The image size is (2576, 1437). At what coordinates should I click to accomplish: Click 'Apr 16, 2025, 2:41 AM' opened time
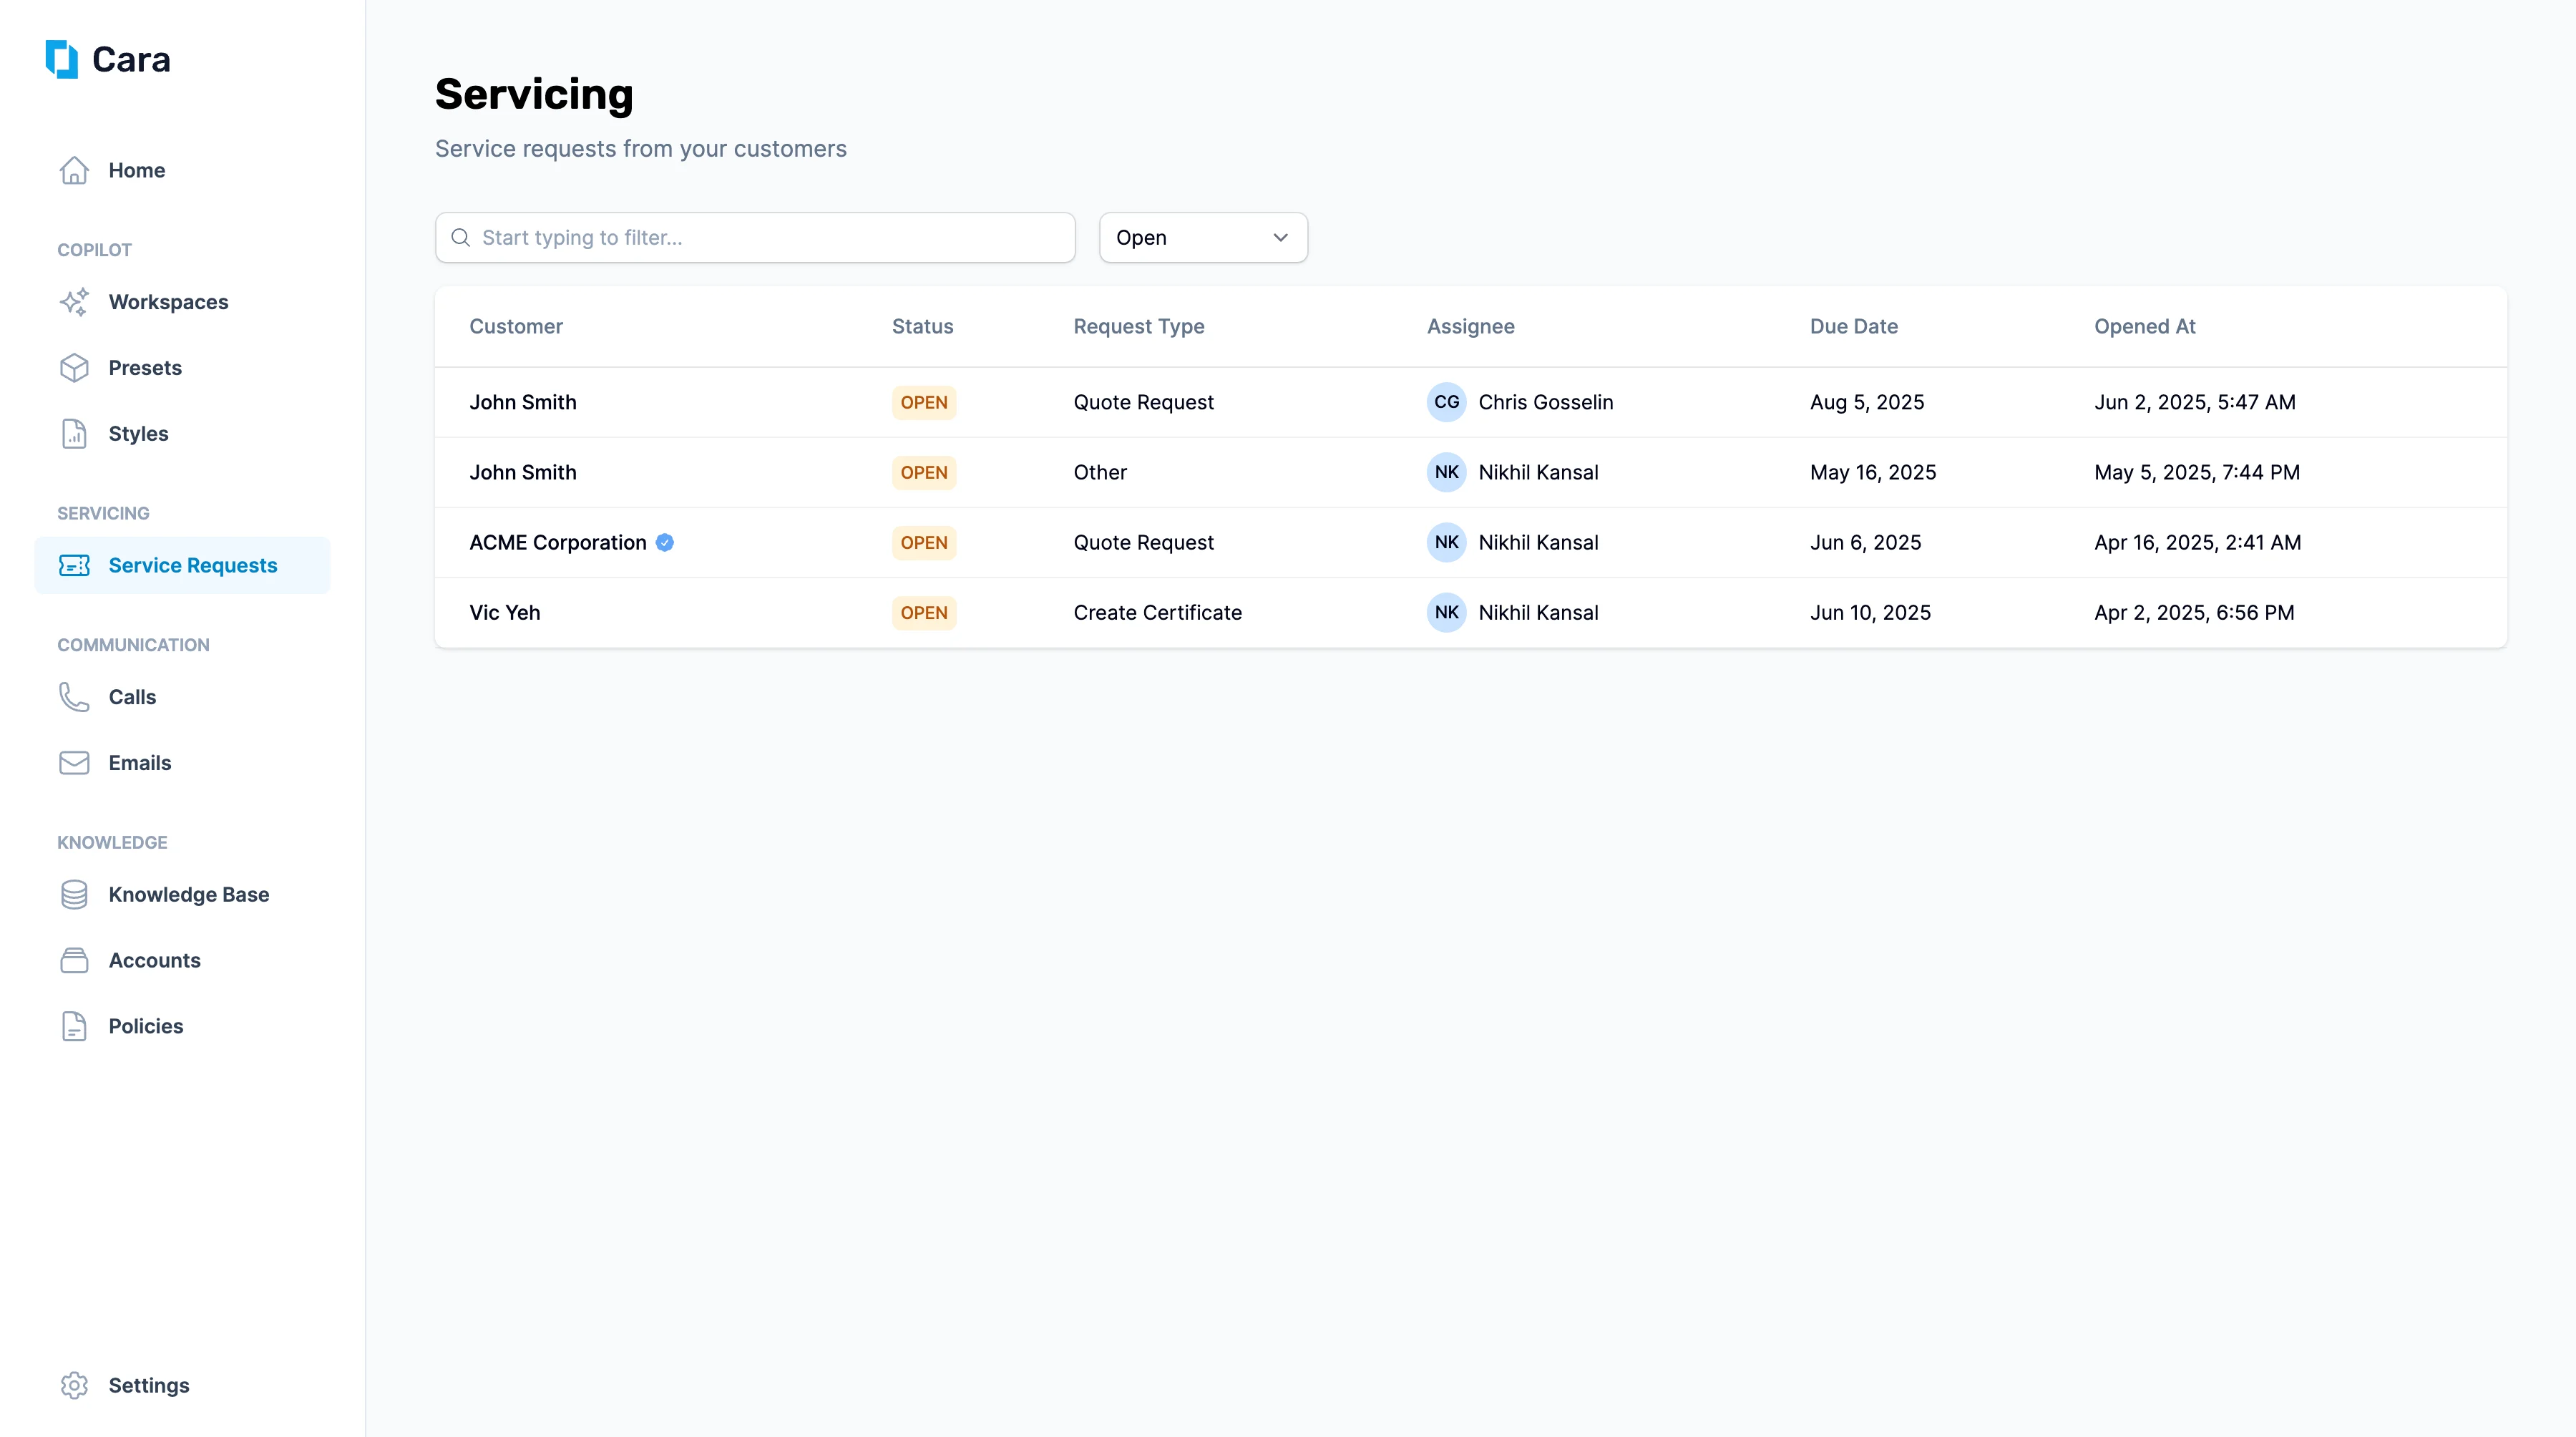click(x=2197, y=543)
